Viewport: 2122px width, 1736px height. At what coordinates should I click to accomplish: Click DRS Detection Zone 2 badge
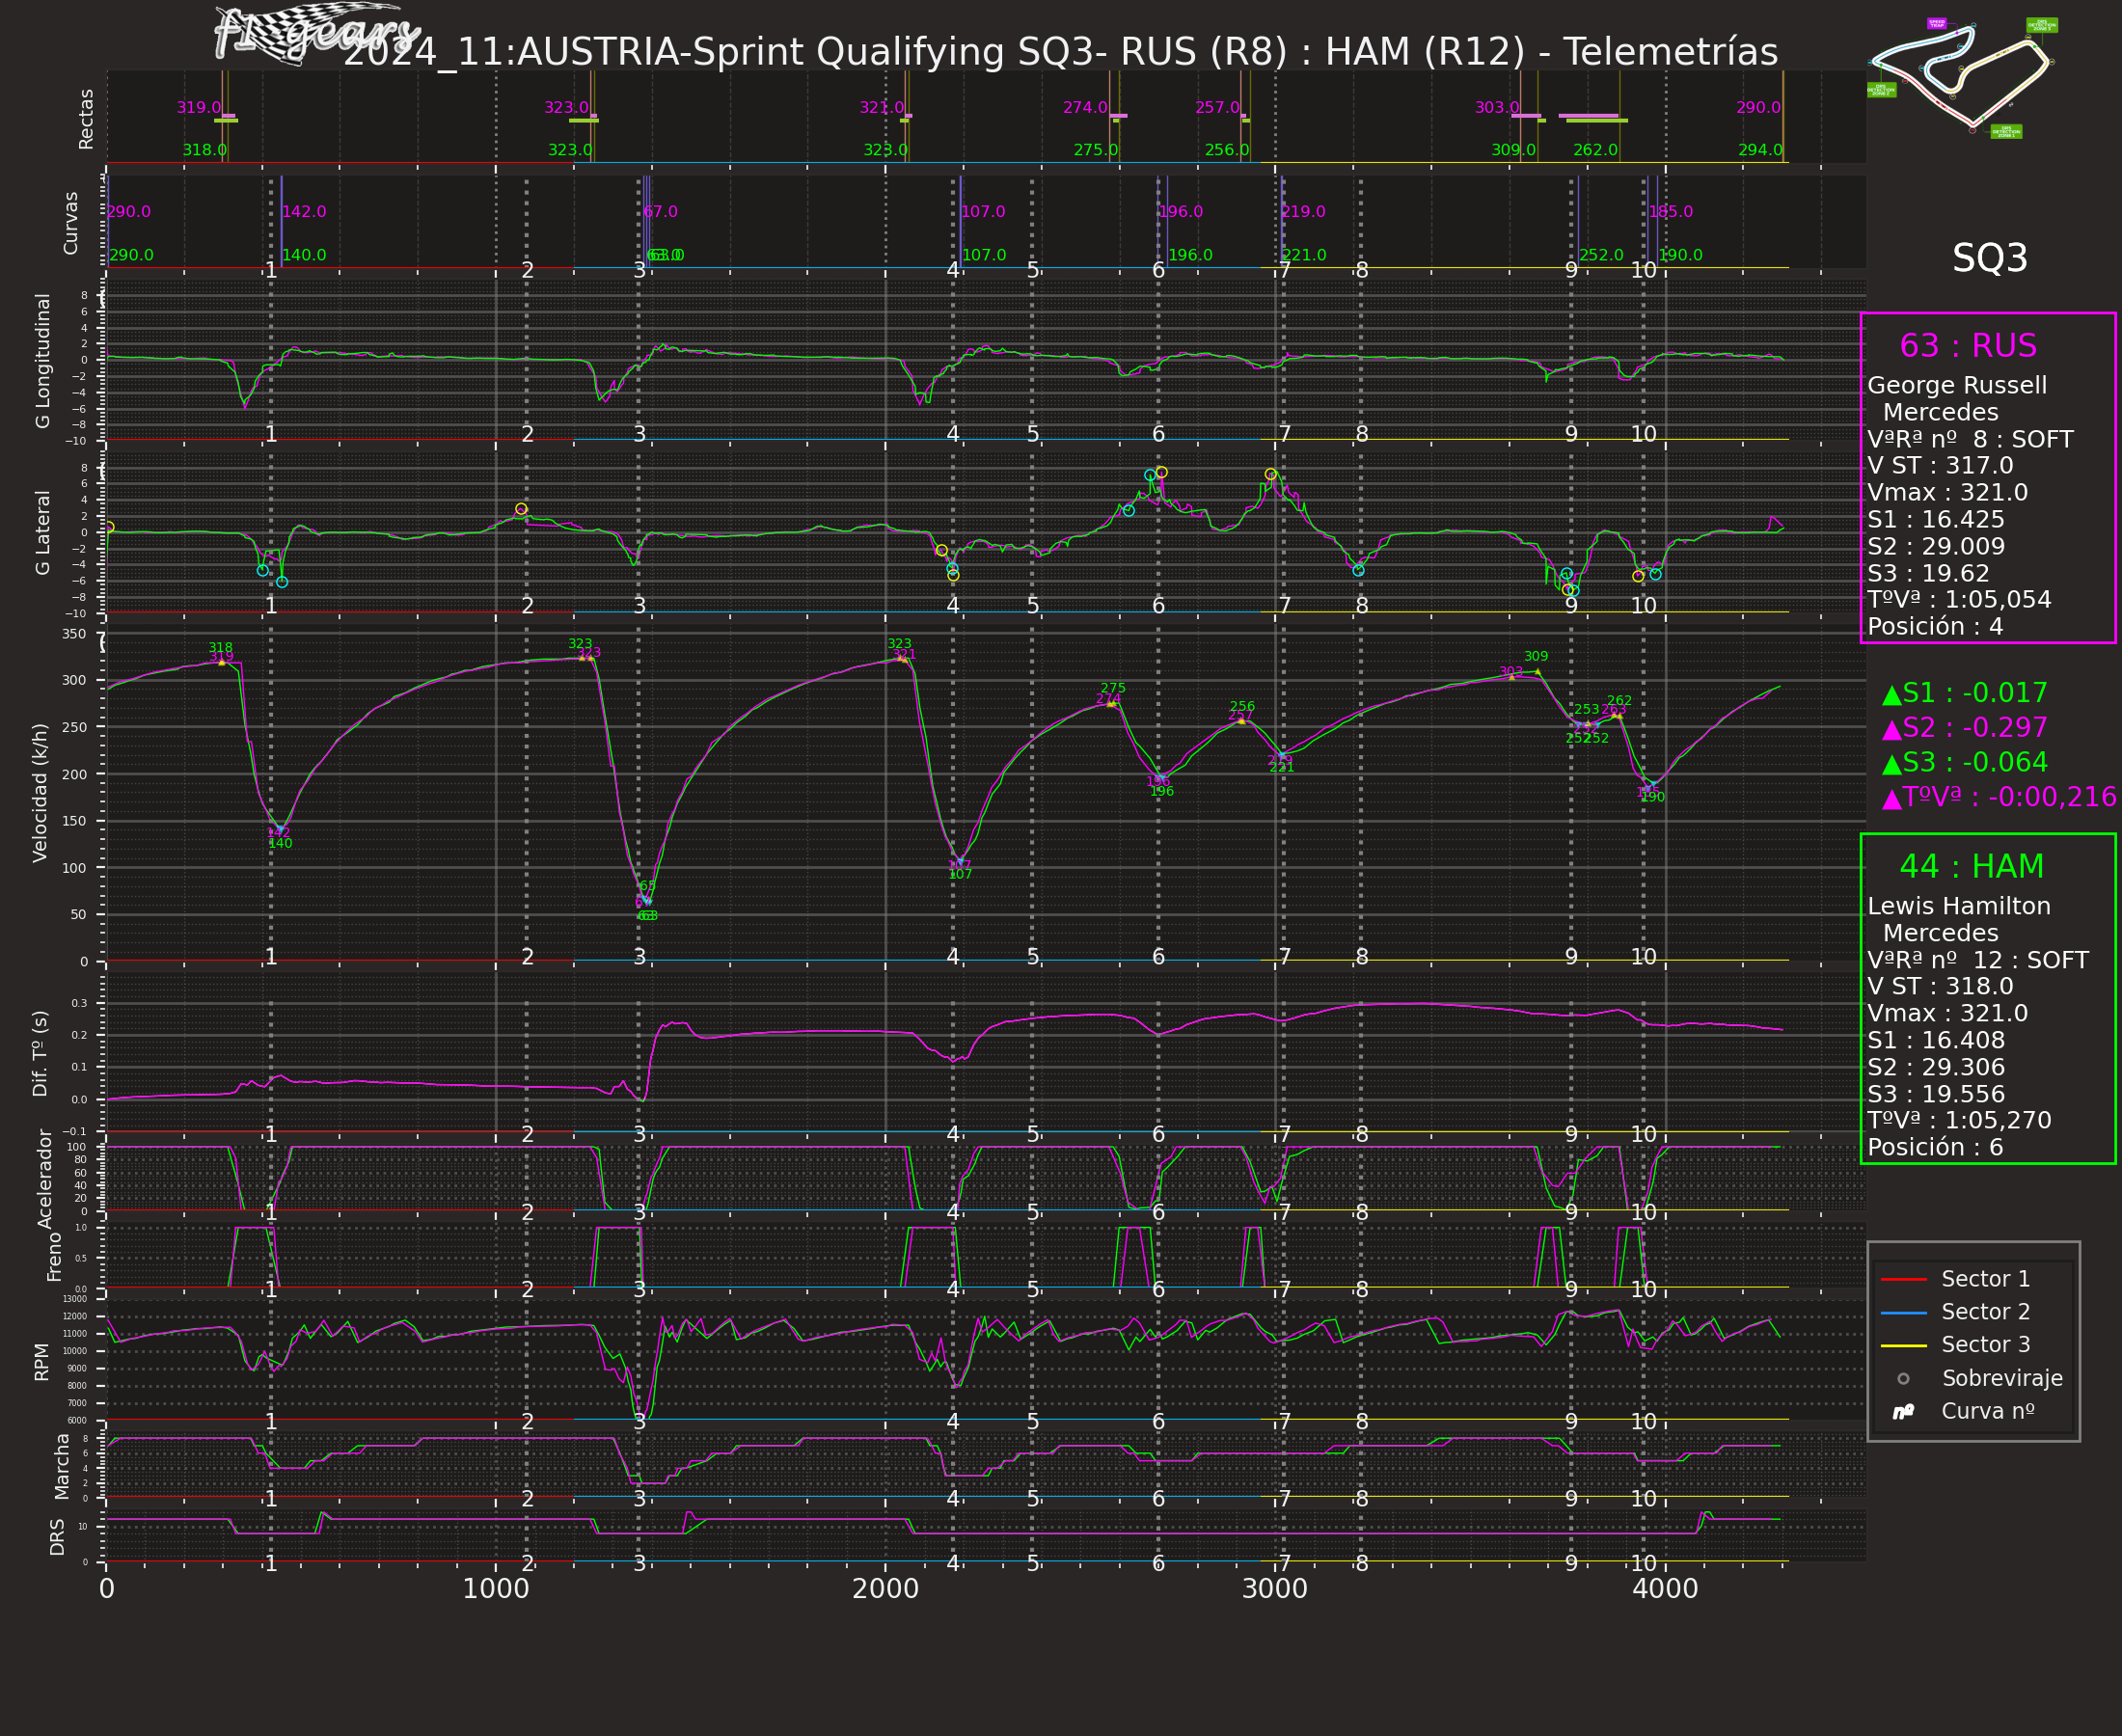(x=1881, y=90)
